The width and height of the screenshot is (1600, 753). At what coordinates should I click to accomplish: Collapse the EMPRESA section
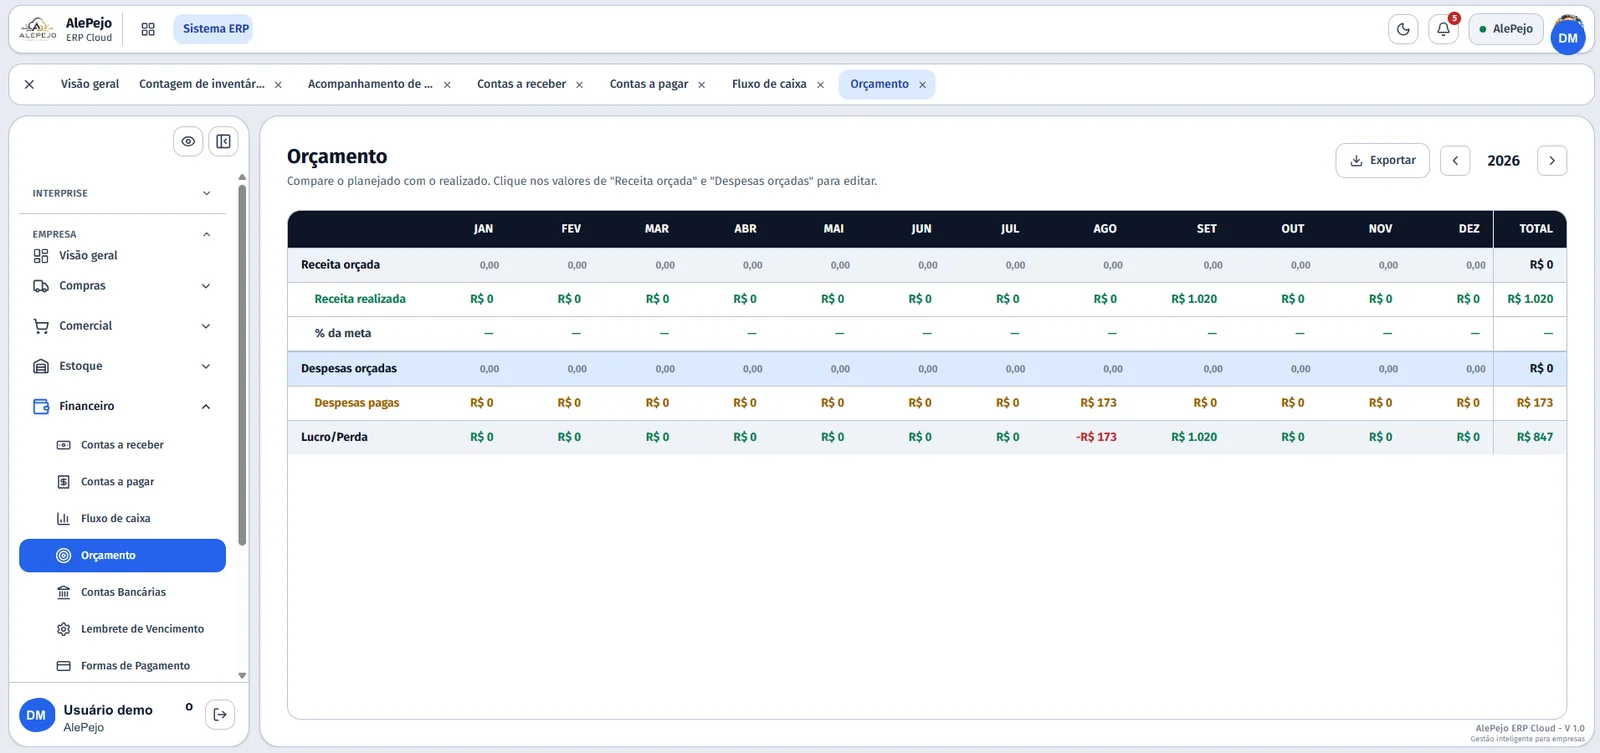click(x=122, y=234)
